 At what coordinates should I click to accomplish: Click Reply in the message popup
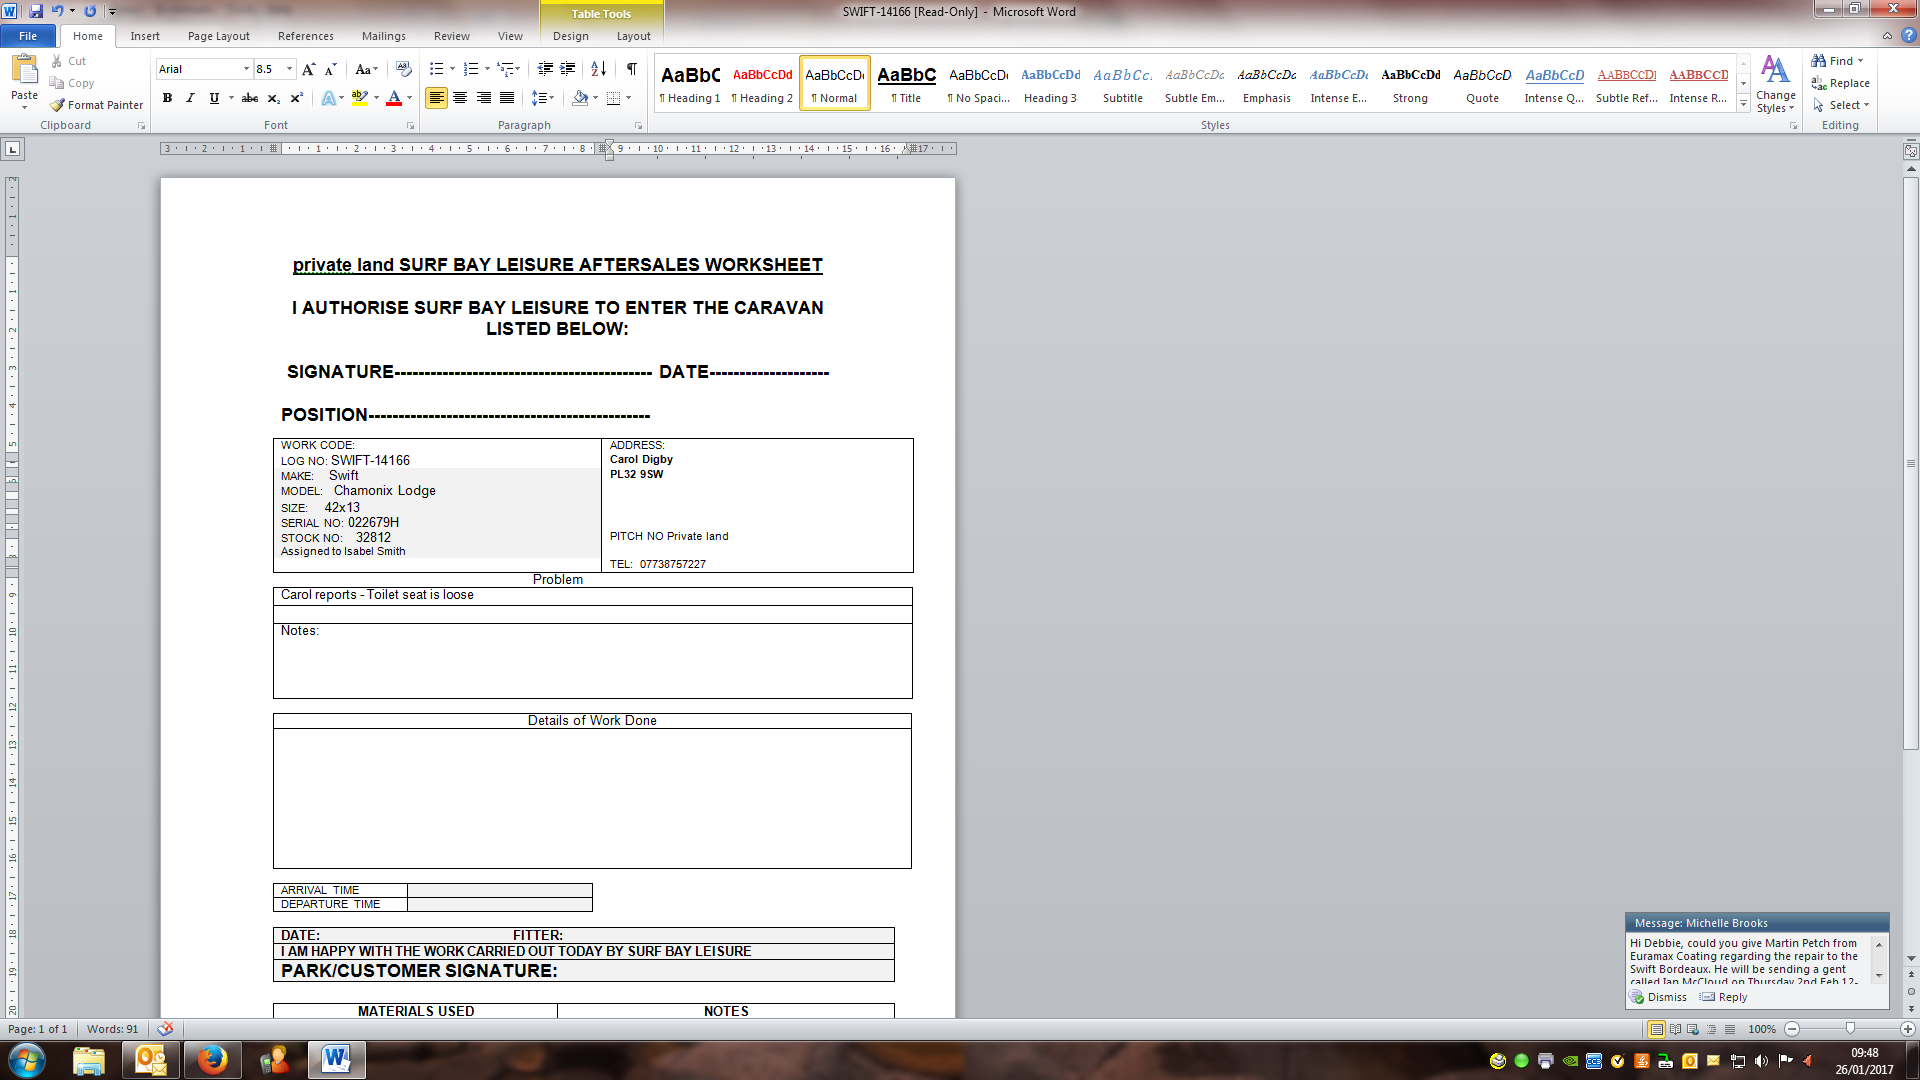1732,997
